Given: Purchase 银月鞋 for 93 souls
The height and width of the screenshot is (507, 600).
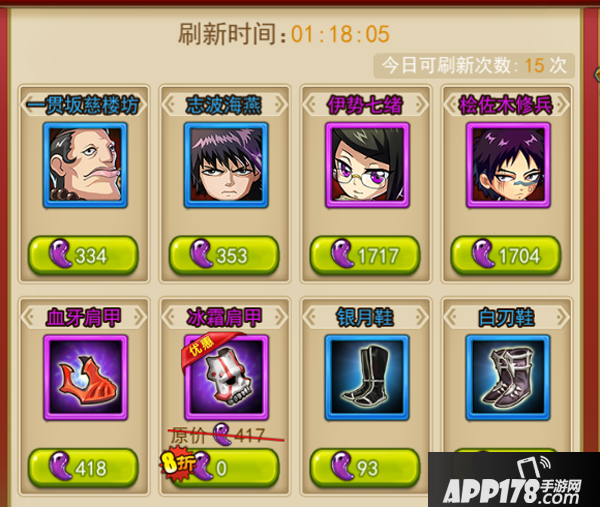Looking at the screenshot, I should [x=365, y=467].
